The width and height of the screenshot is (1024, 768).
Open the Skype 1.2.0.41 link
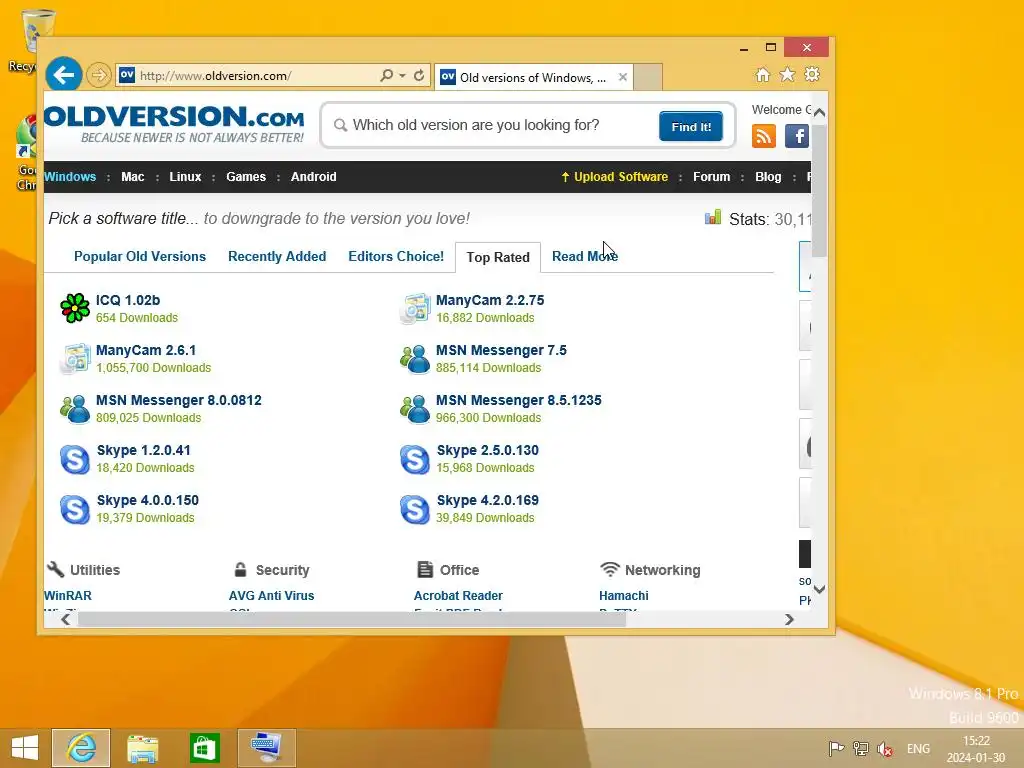(144, 451)
